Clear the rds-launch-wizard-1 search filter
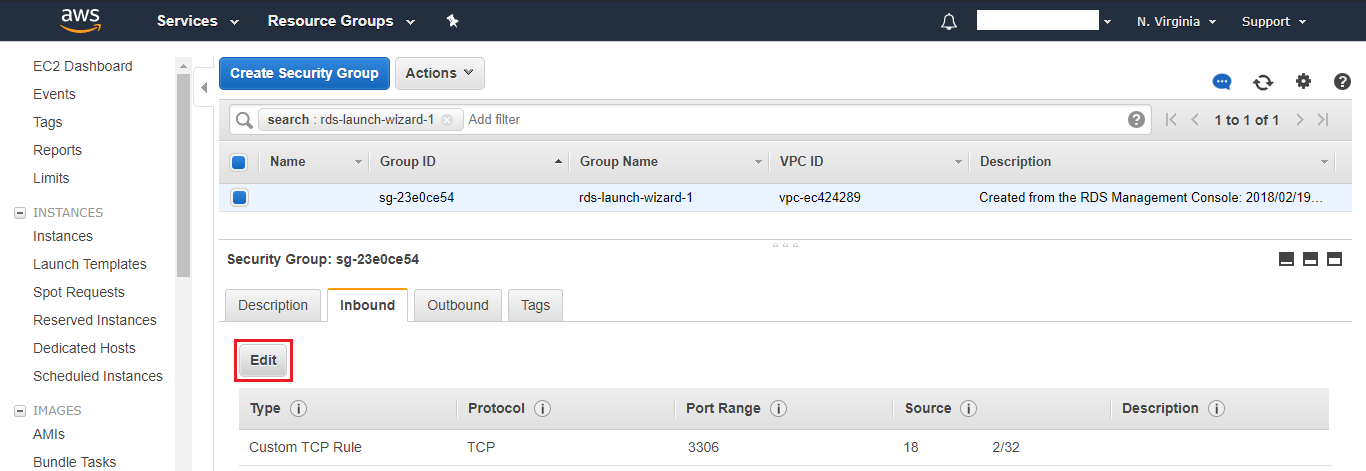 point(447,120)
